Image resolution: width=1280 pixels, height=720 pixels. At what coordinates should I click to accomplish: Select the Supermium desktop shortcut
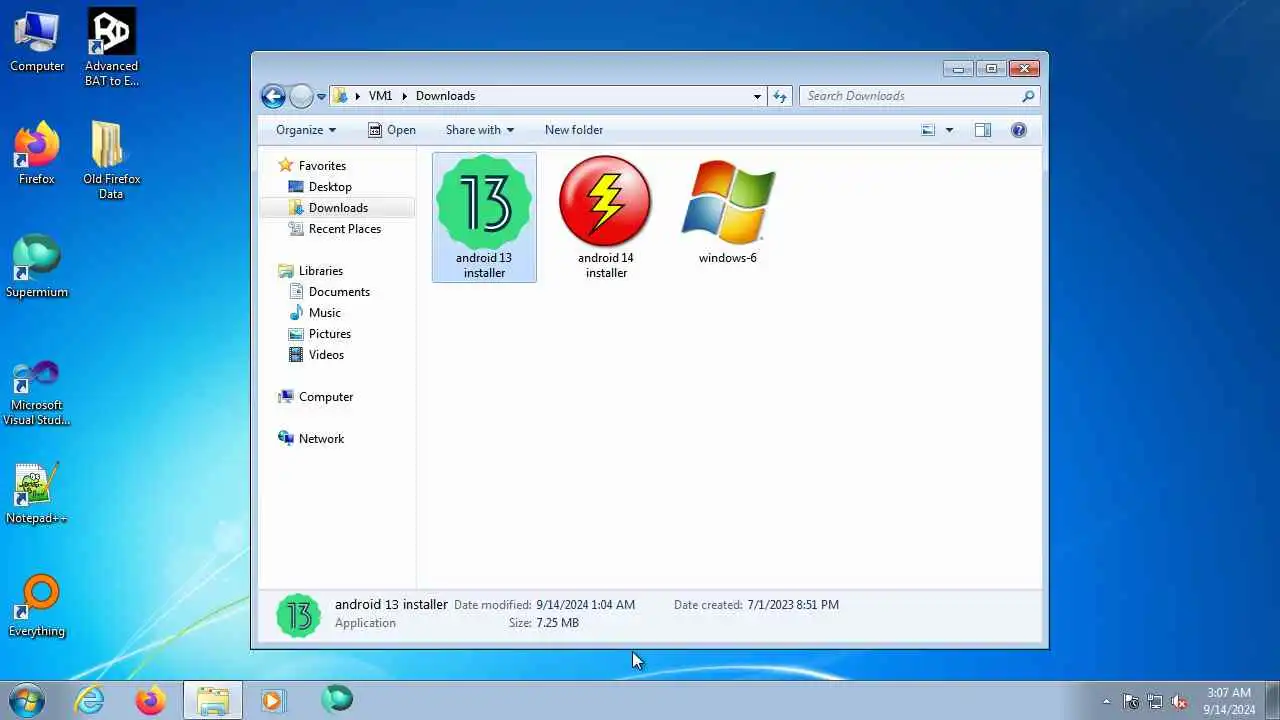point(37,267)
